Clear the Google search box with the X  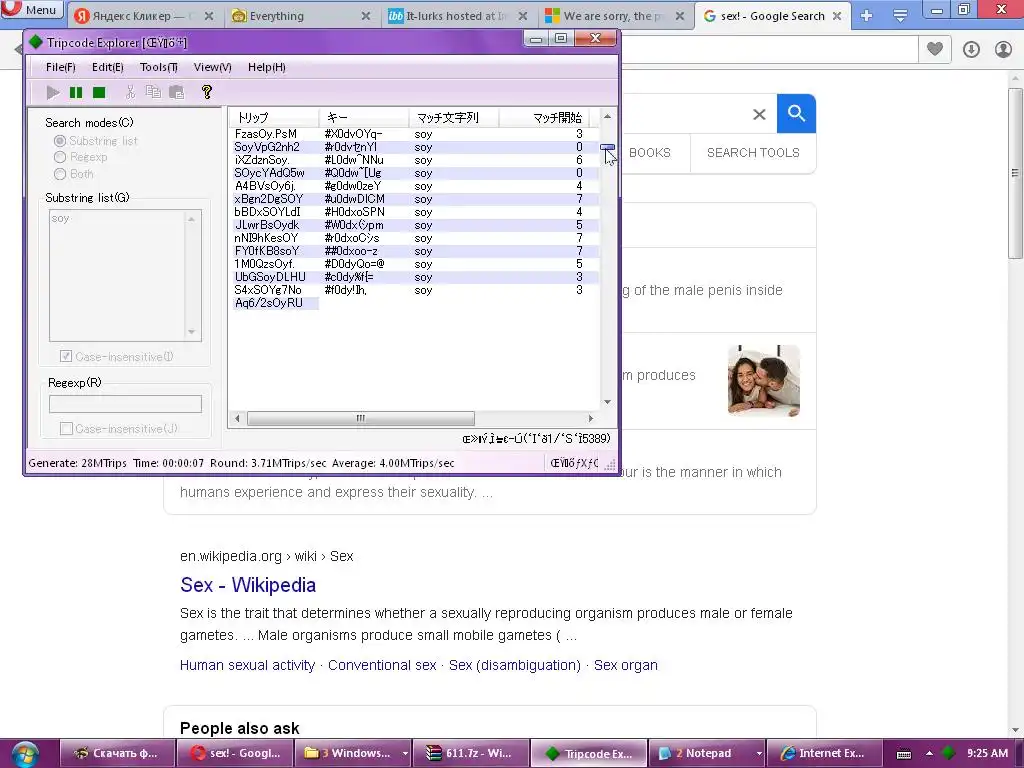pyautogui.click(x=759, y=114)
